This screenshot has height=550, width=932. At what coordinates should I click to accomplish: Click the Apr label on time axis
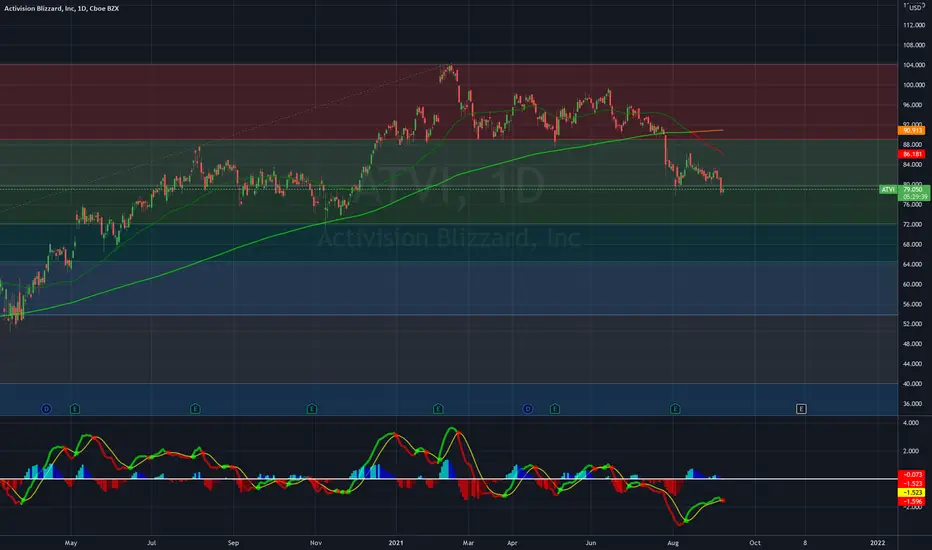pos(512,543)
